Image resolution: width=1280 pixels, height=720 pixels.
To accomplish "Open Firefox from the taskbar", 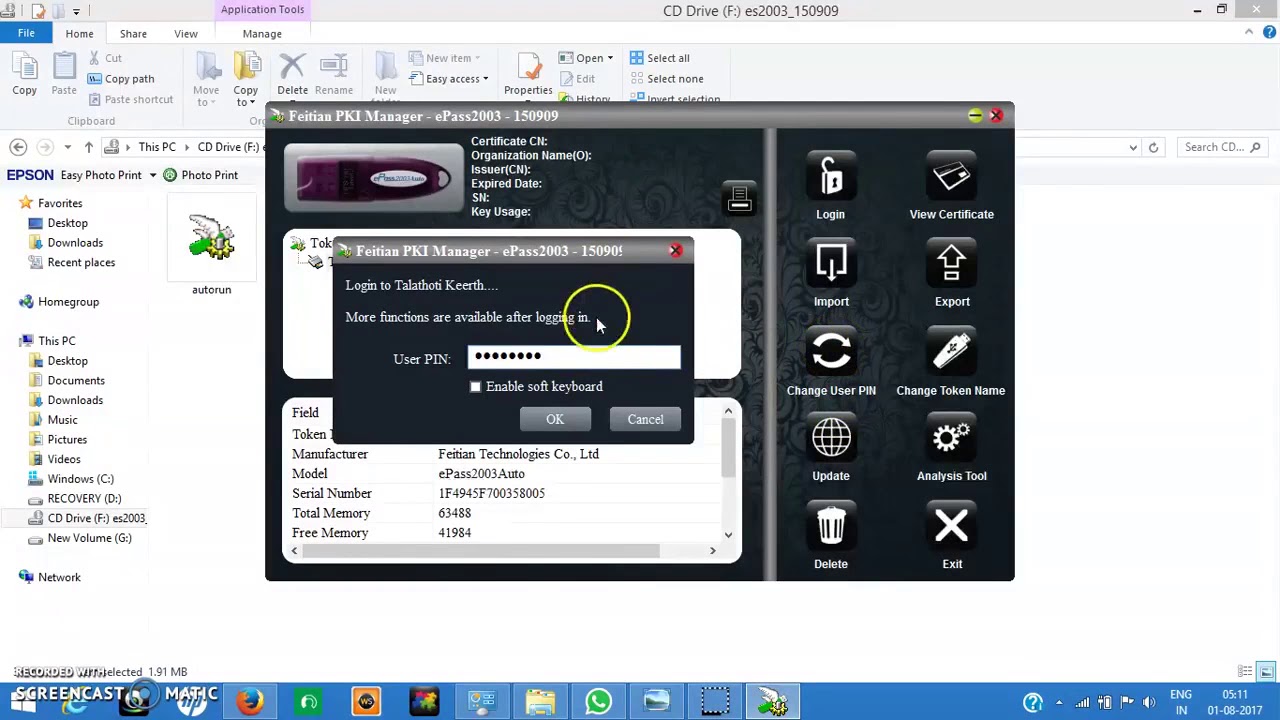I will click(250, 701).
